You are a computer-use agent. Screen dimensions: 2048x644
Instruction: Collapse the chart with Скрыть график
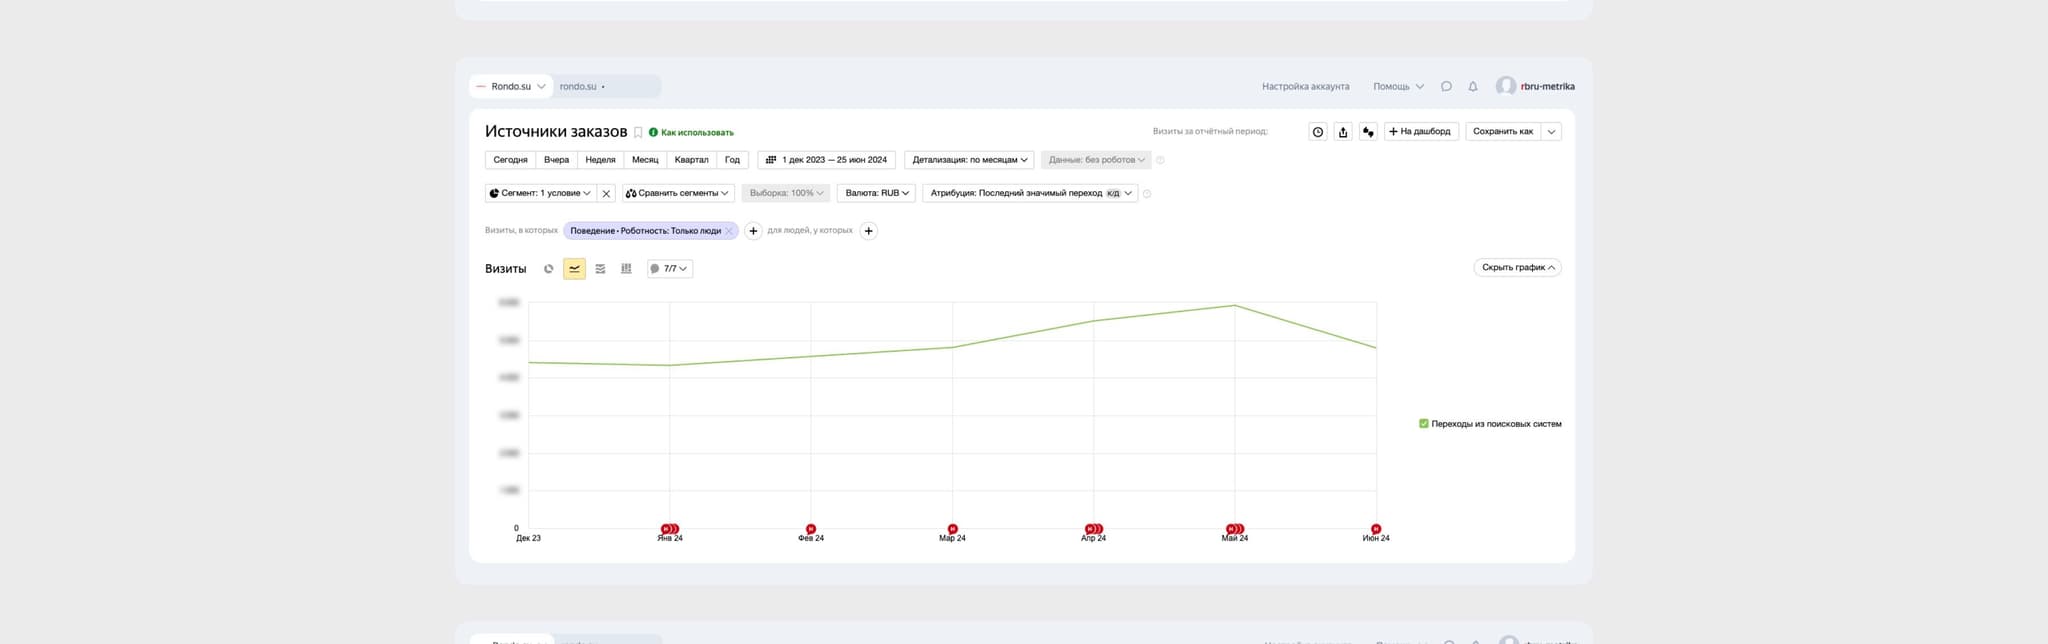(x=1517, y=268)
